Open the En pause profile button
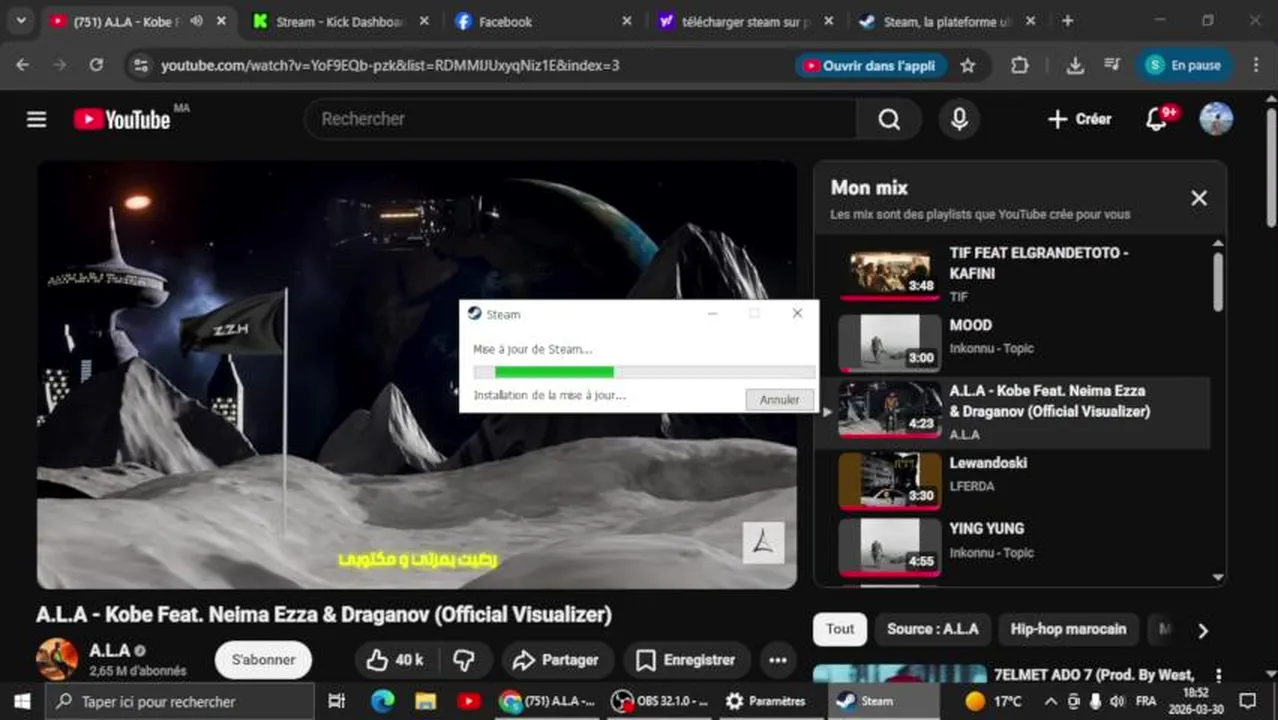This screenshot has width=1278, height=720. click(x=1185, y=65)
